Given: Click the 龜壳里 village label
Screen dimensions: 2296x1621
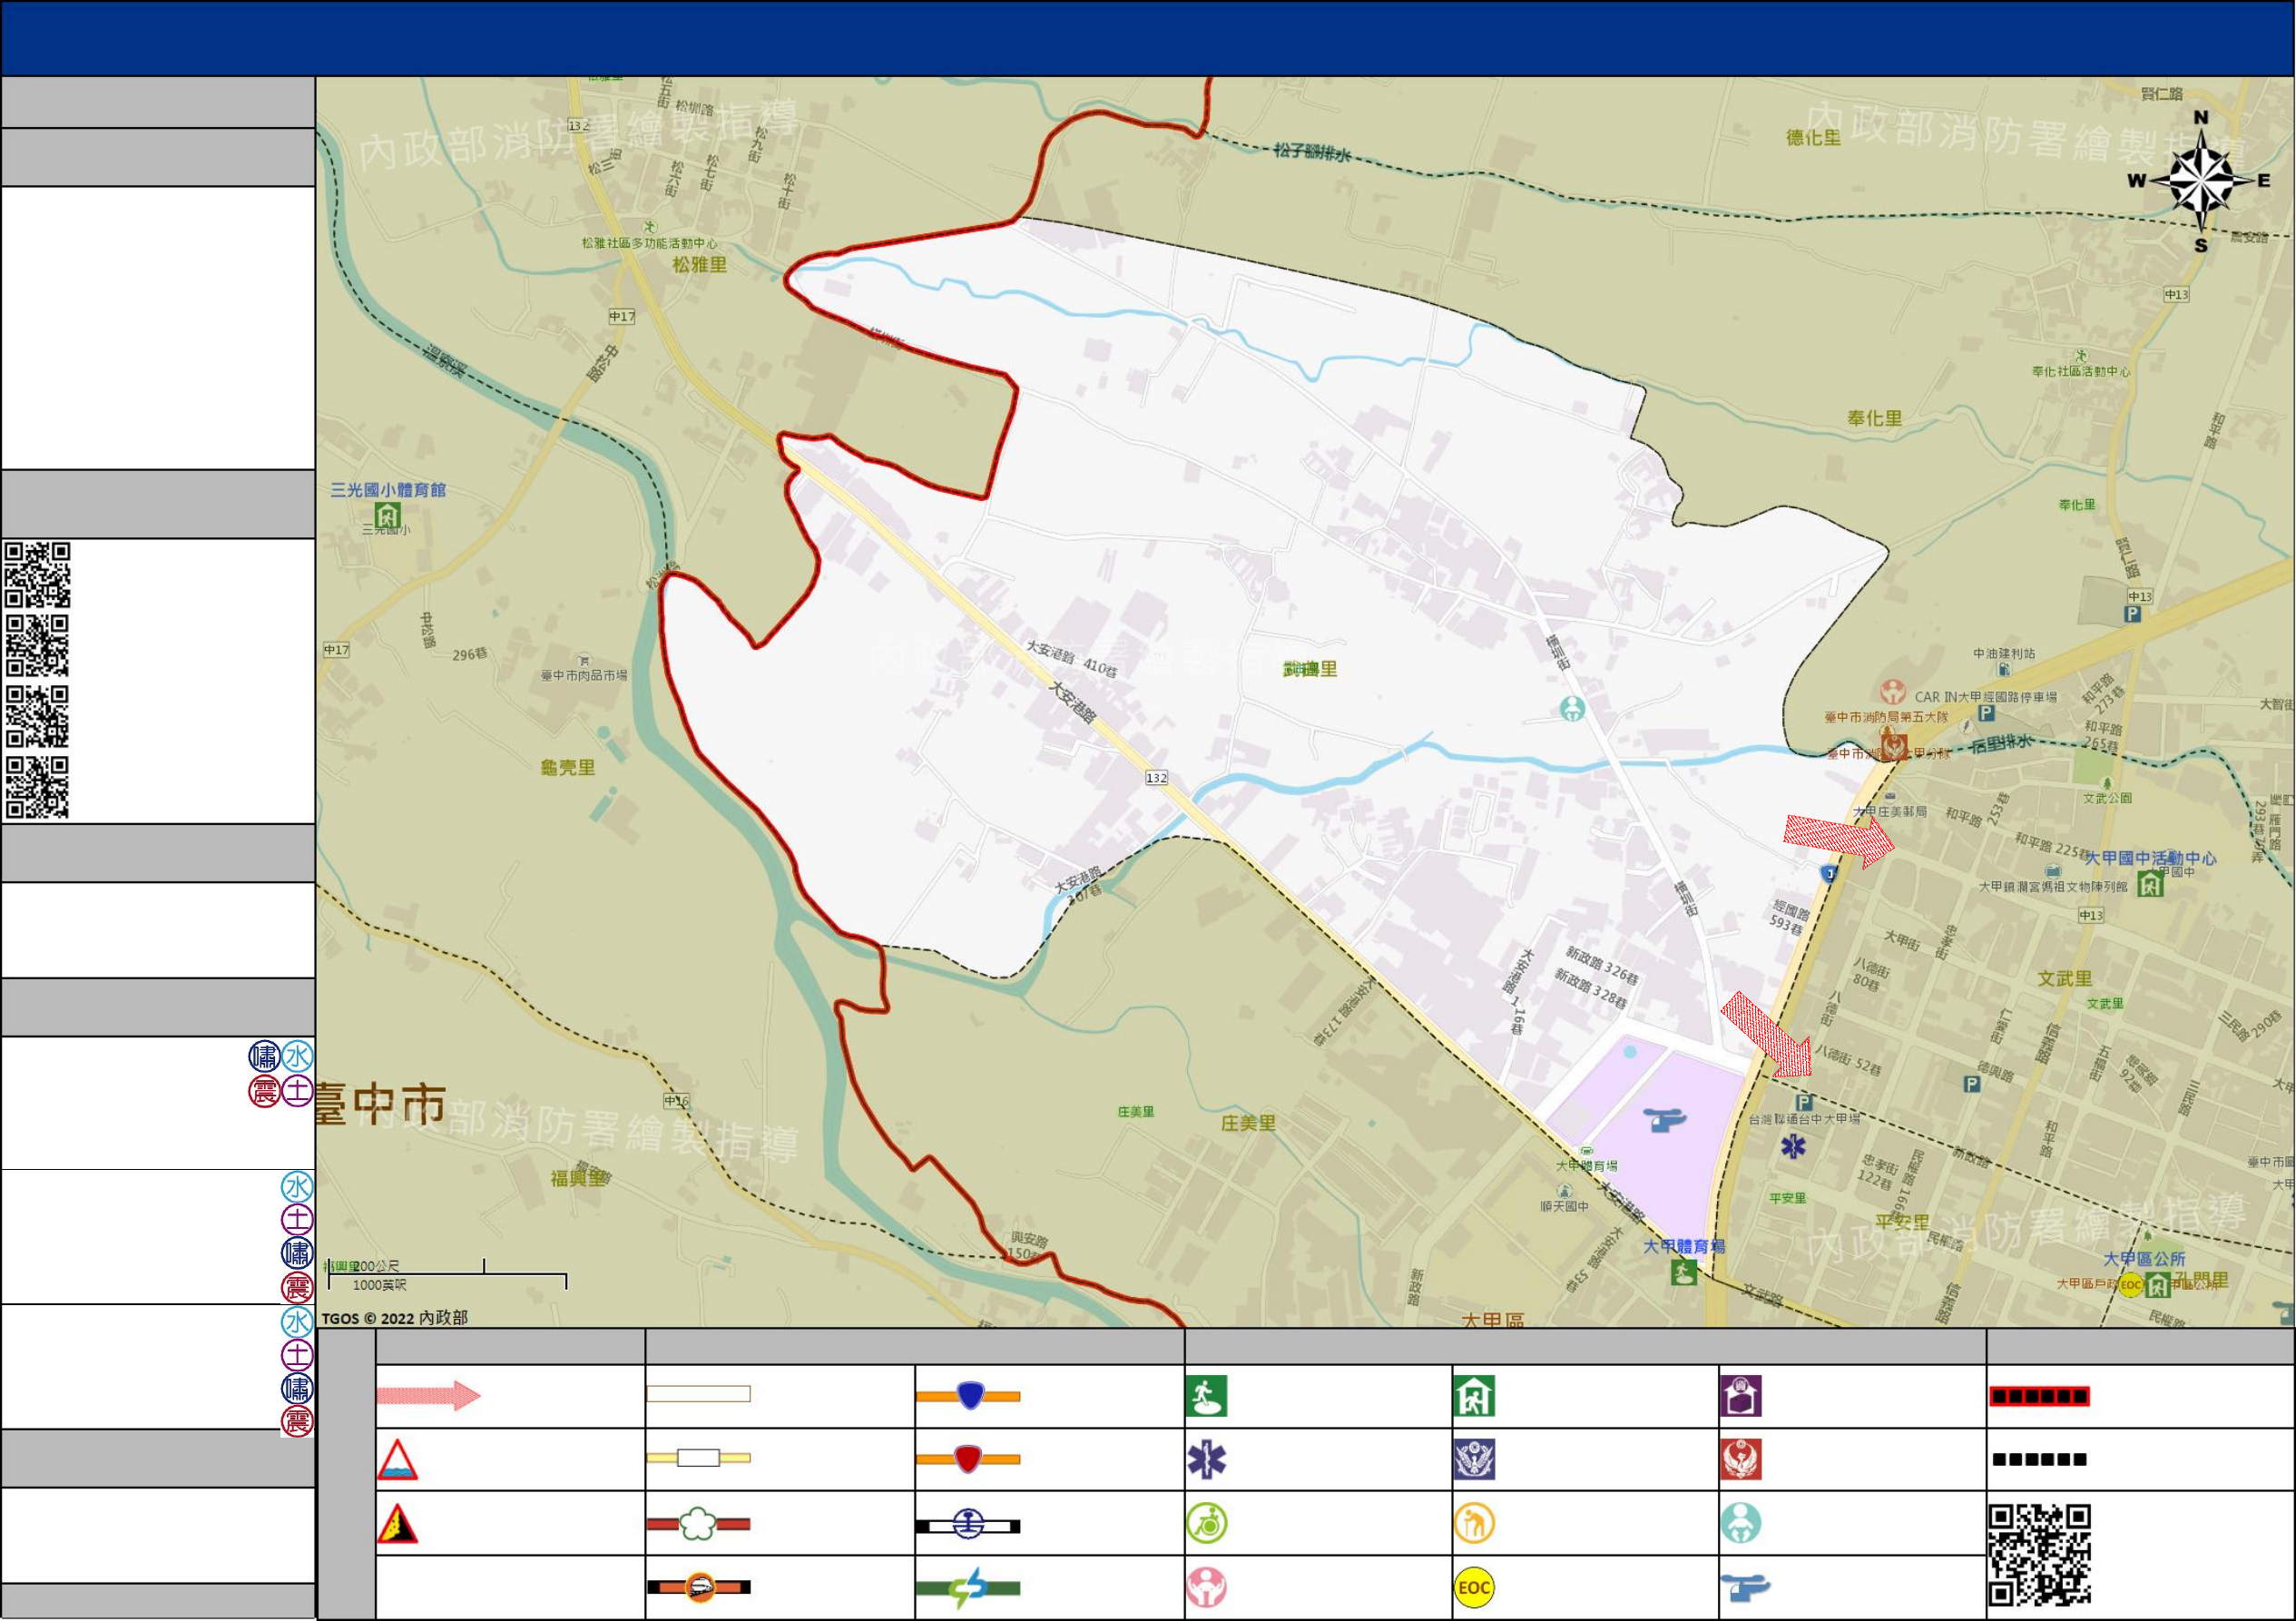Looking at the screenshot, I should (x=568, y=768).
